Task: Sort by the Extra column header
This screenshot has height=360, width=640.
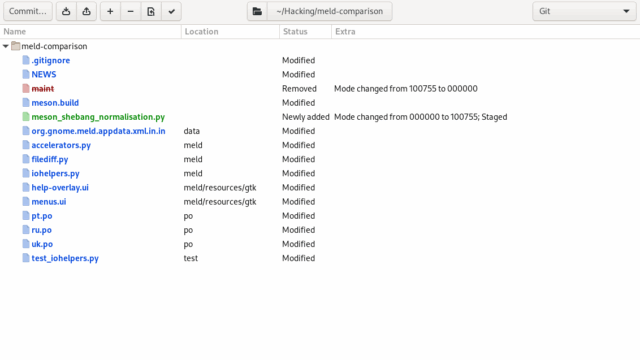Action: point(486,31)
